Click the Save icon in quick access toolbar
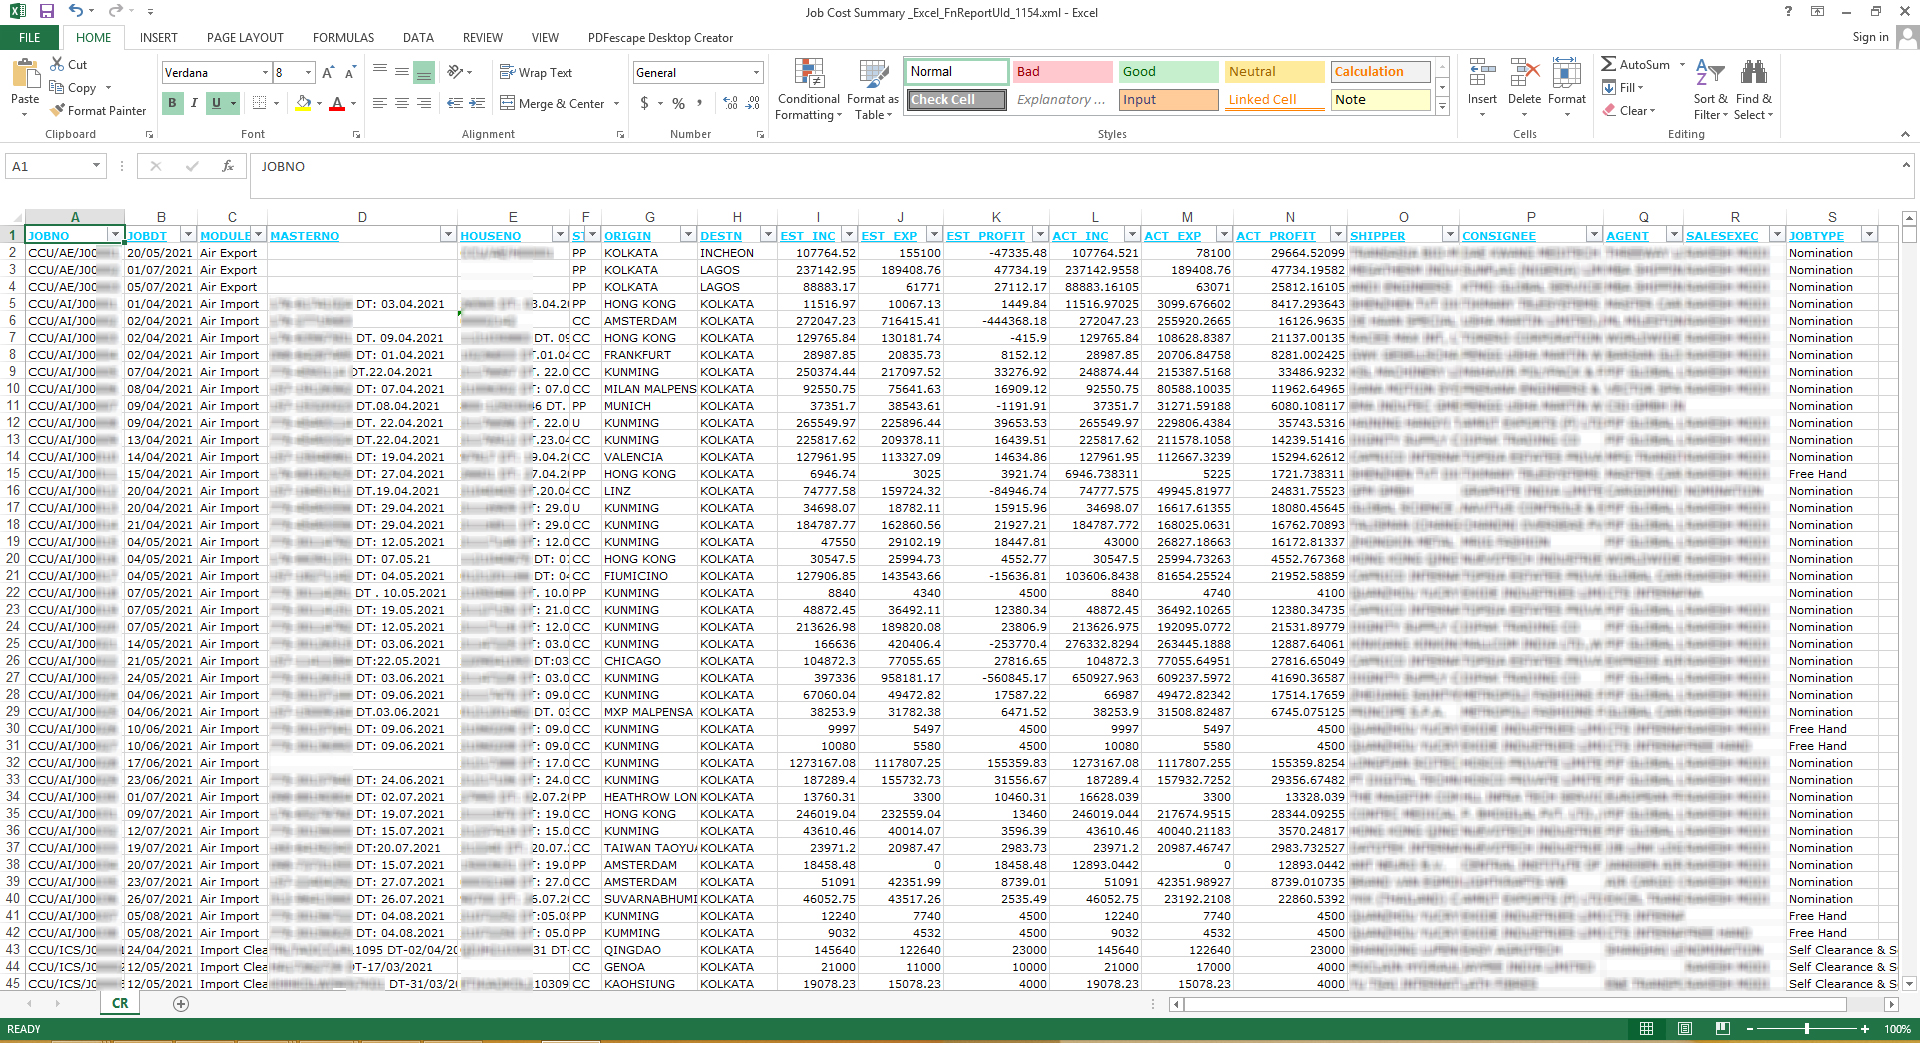 (46, 12)
